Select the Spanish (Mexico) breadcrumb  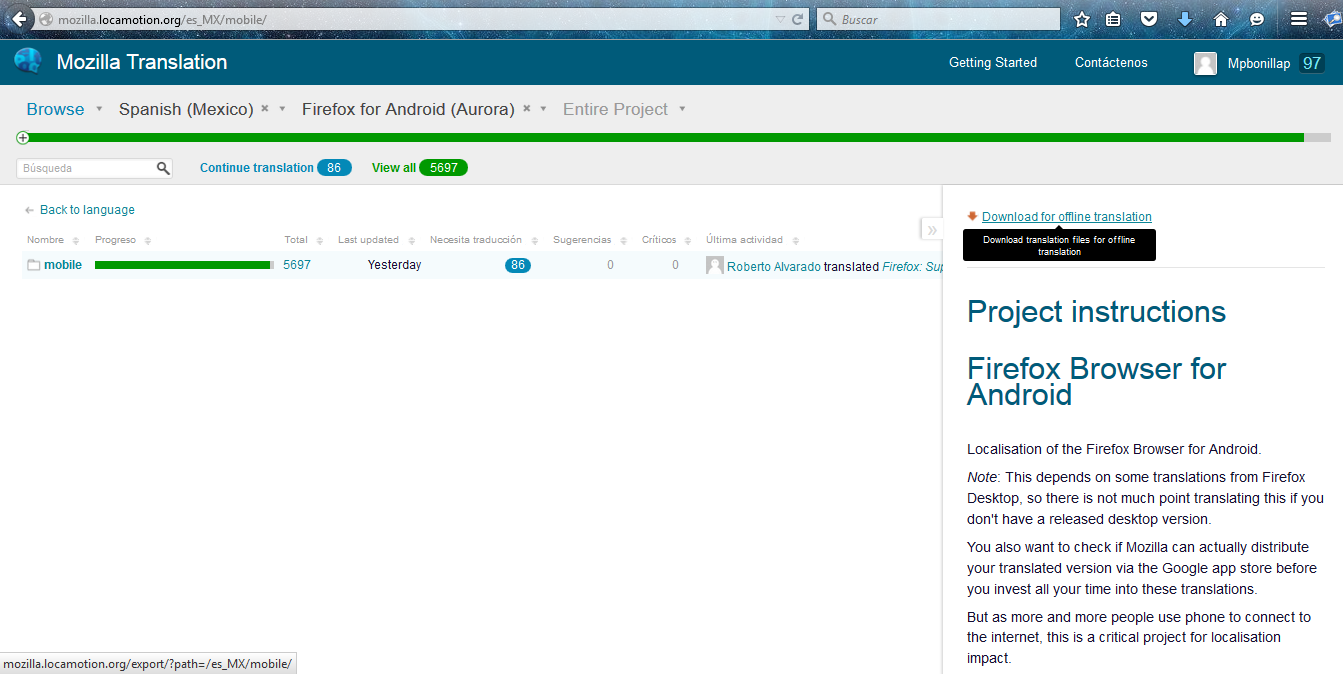coord(186,109)
